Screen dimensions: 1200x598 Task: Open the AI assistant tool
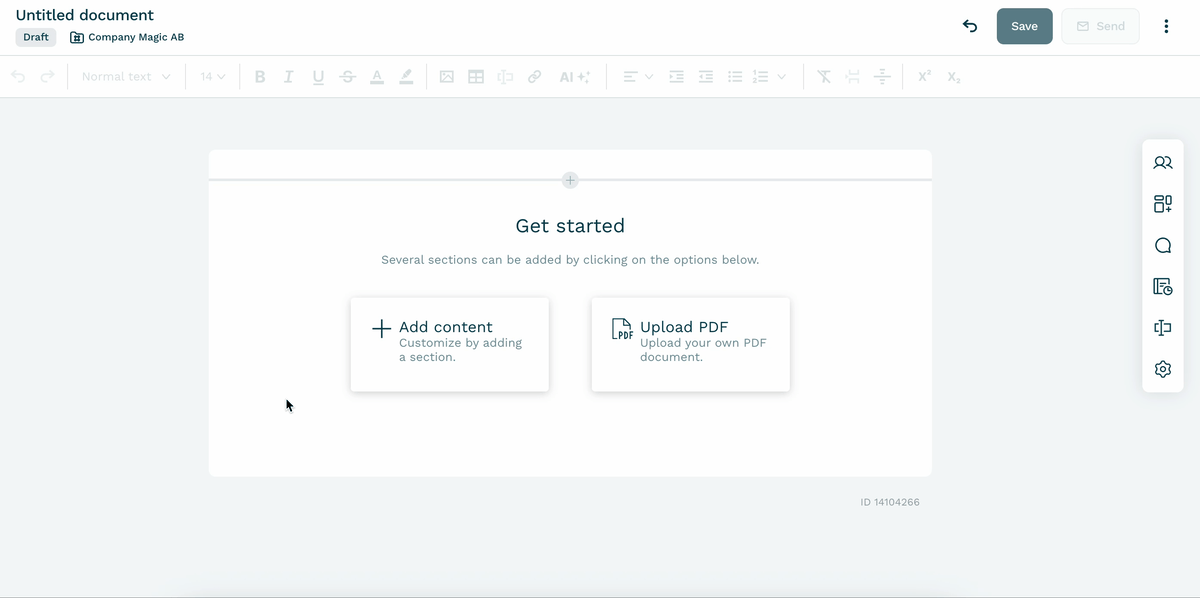tap(574, 76)
